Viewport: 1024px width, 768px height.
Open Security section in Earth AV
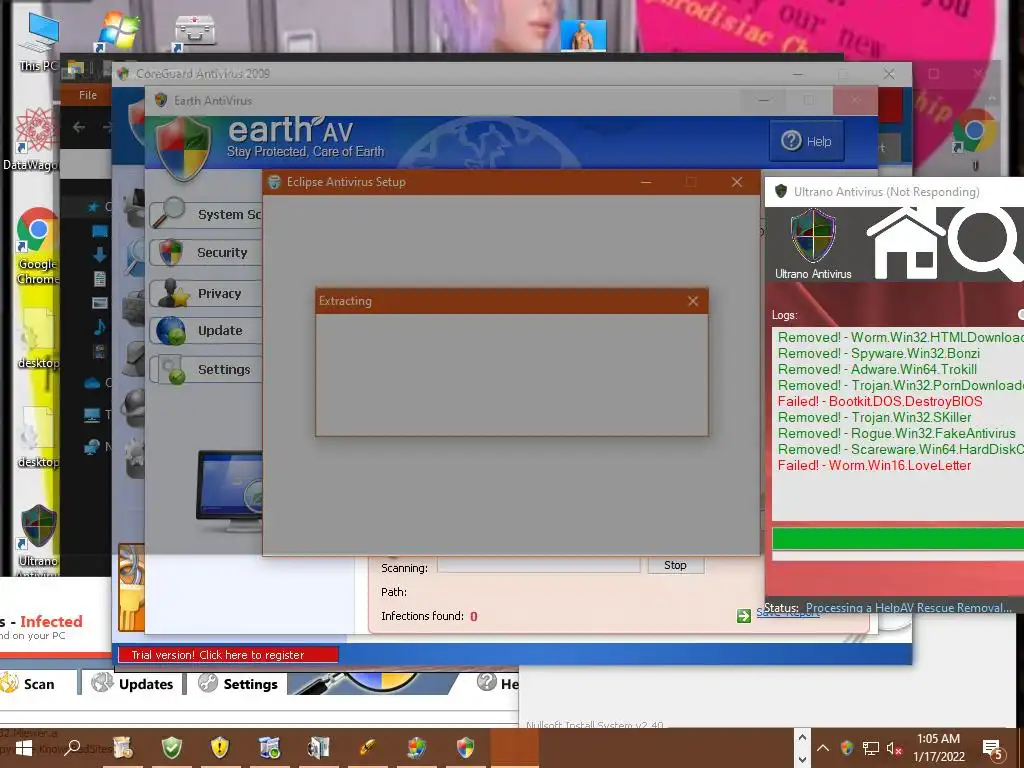tap(205, 252)
